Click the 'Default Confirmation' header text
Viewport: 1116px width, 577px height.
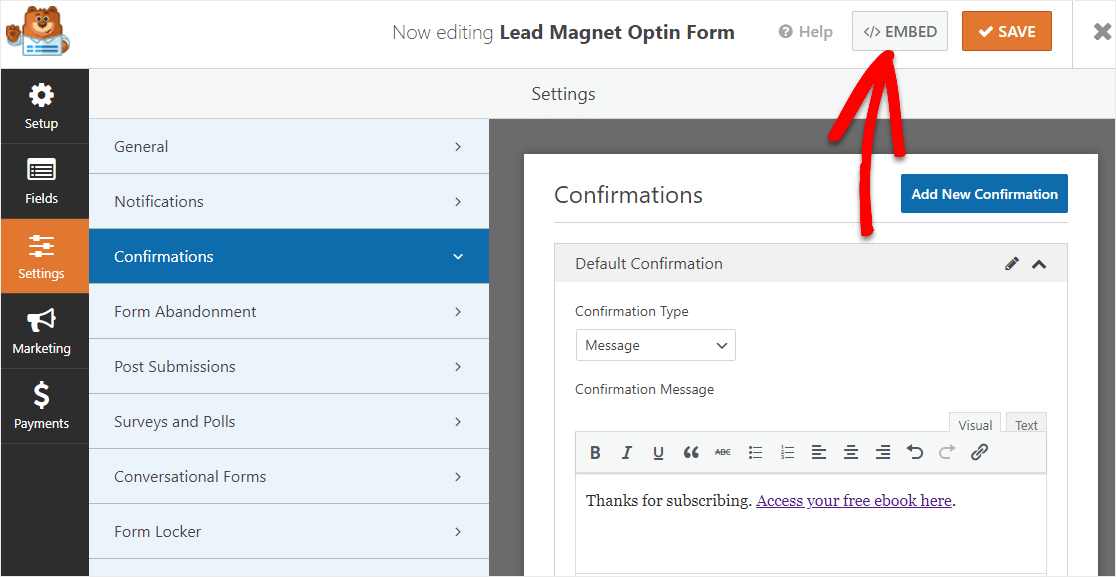(x=648, y=264)
